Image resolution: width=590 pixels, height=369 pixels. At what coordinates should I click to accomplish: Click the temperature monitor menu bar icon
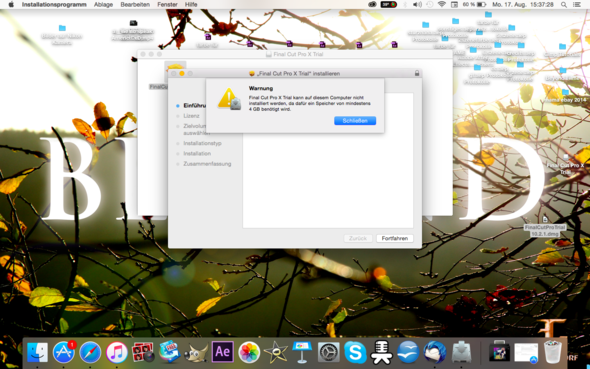point(388,5)
